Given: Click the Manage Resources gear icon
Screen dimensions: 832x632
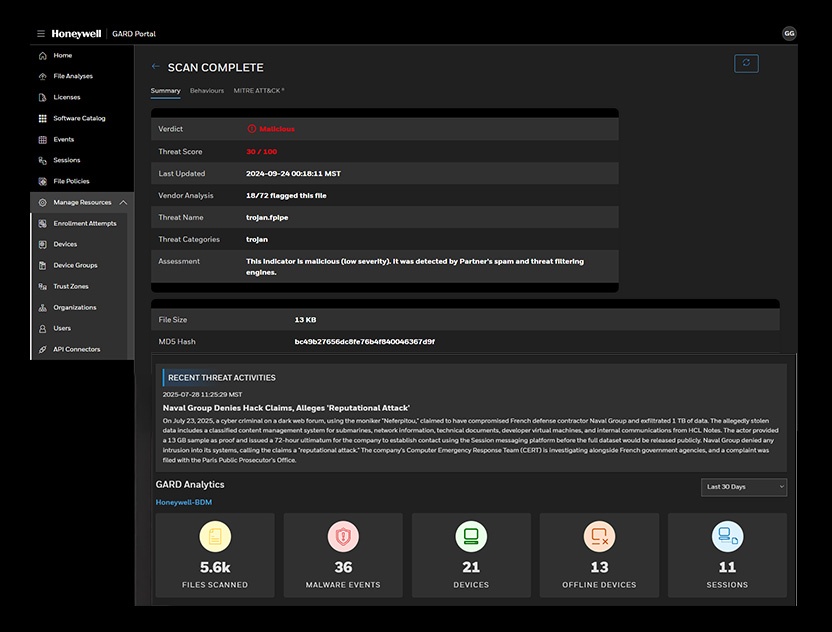Looking at the screenshot, I should point(42,202).
